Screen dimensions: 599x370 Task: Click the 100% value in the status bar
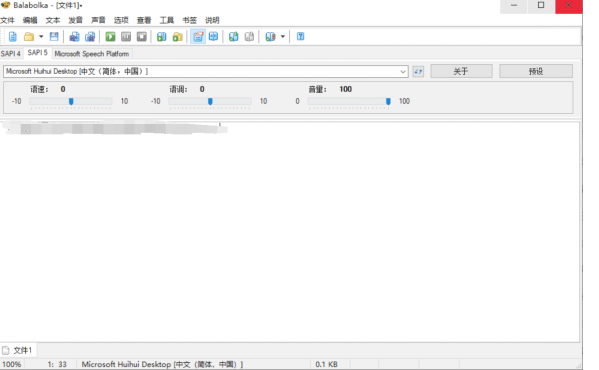11,364
